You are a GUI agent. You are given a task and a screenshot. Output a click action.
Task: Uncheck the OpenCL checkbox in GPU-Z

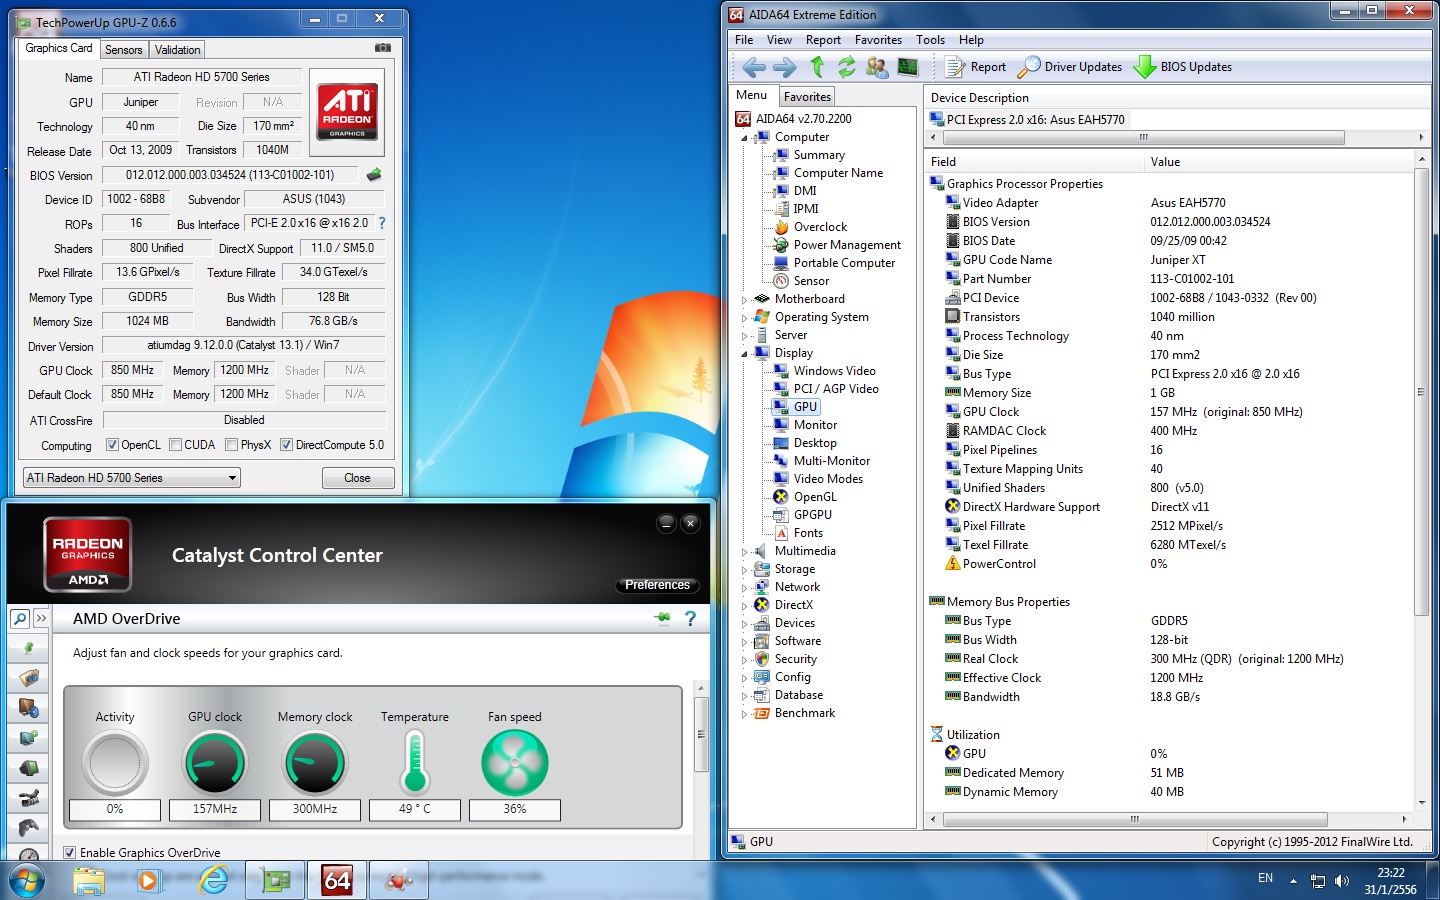pyautogui.click(x=113, y=445)
